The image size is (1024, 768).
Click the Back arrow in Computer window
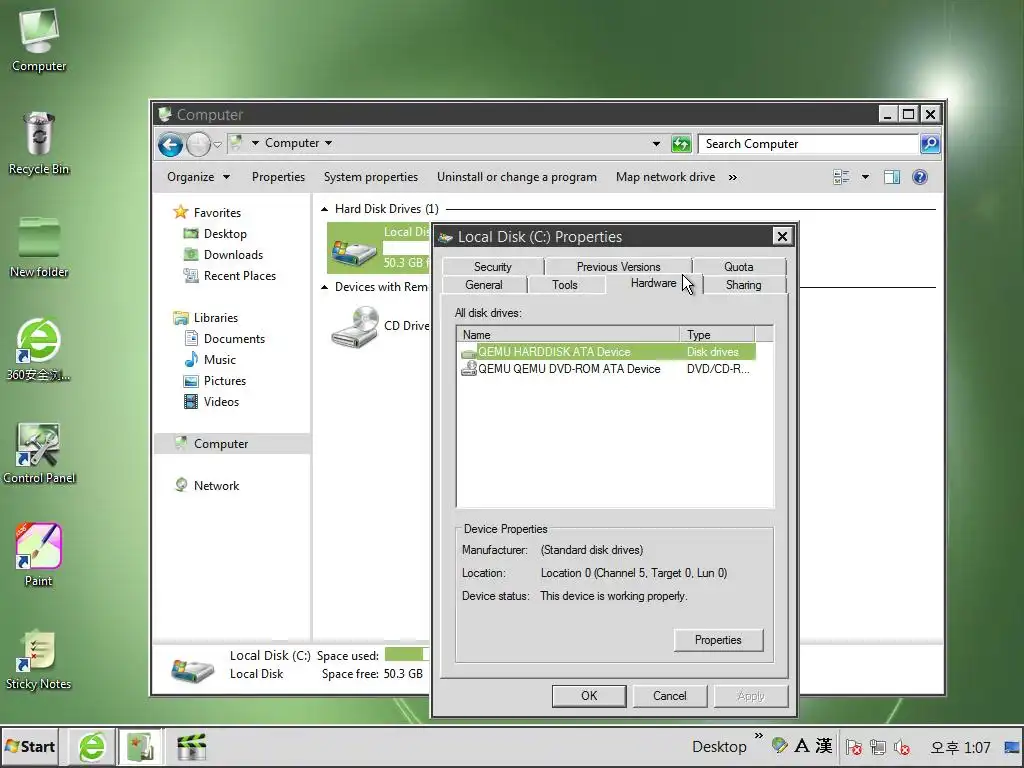point(170,144)
